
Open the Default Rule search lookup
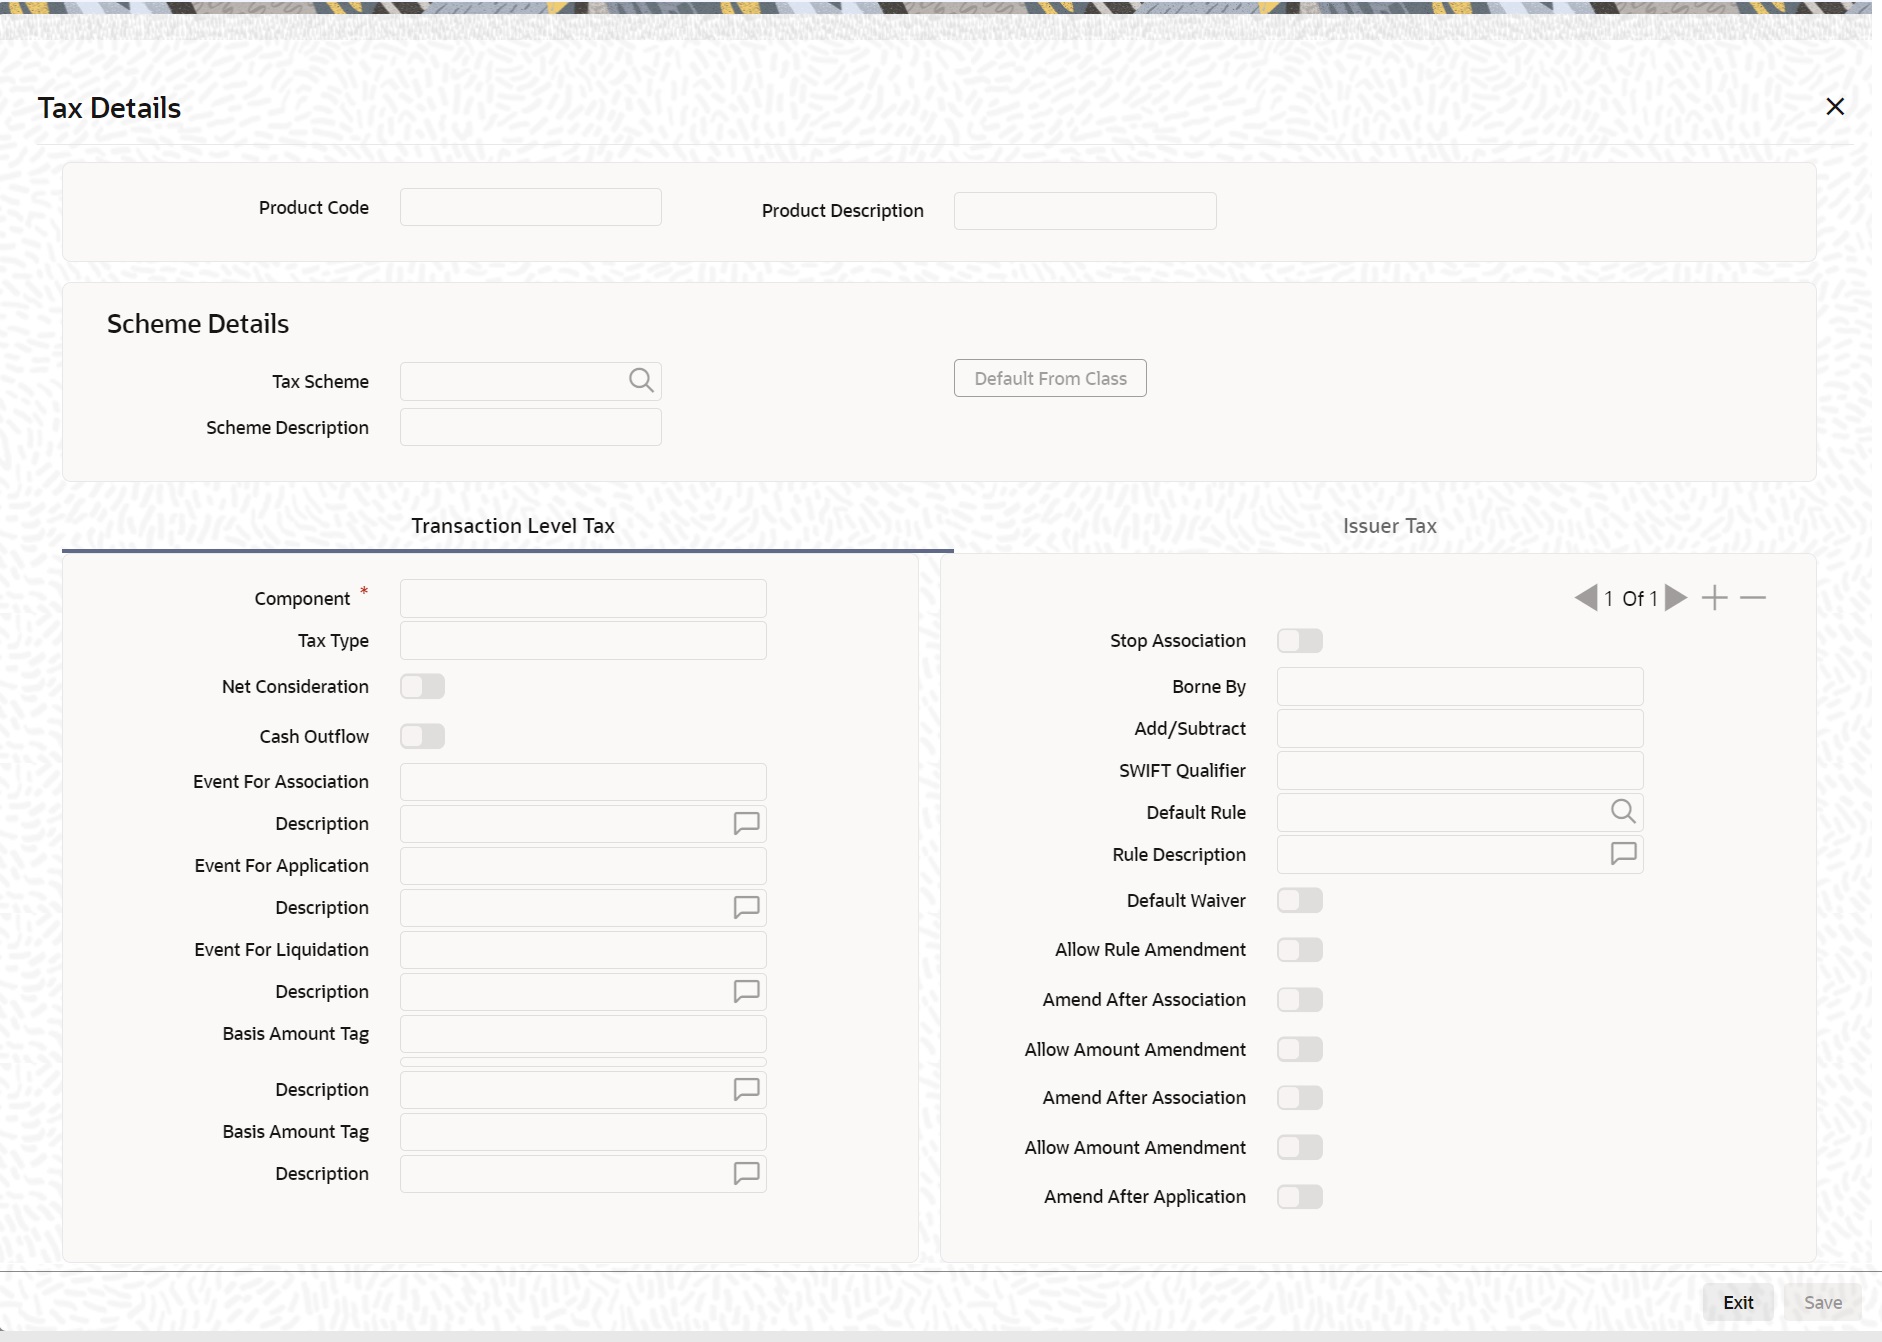(x=1623, y=812)
